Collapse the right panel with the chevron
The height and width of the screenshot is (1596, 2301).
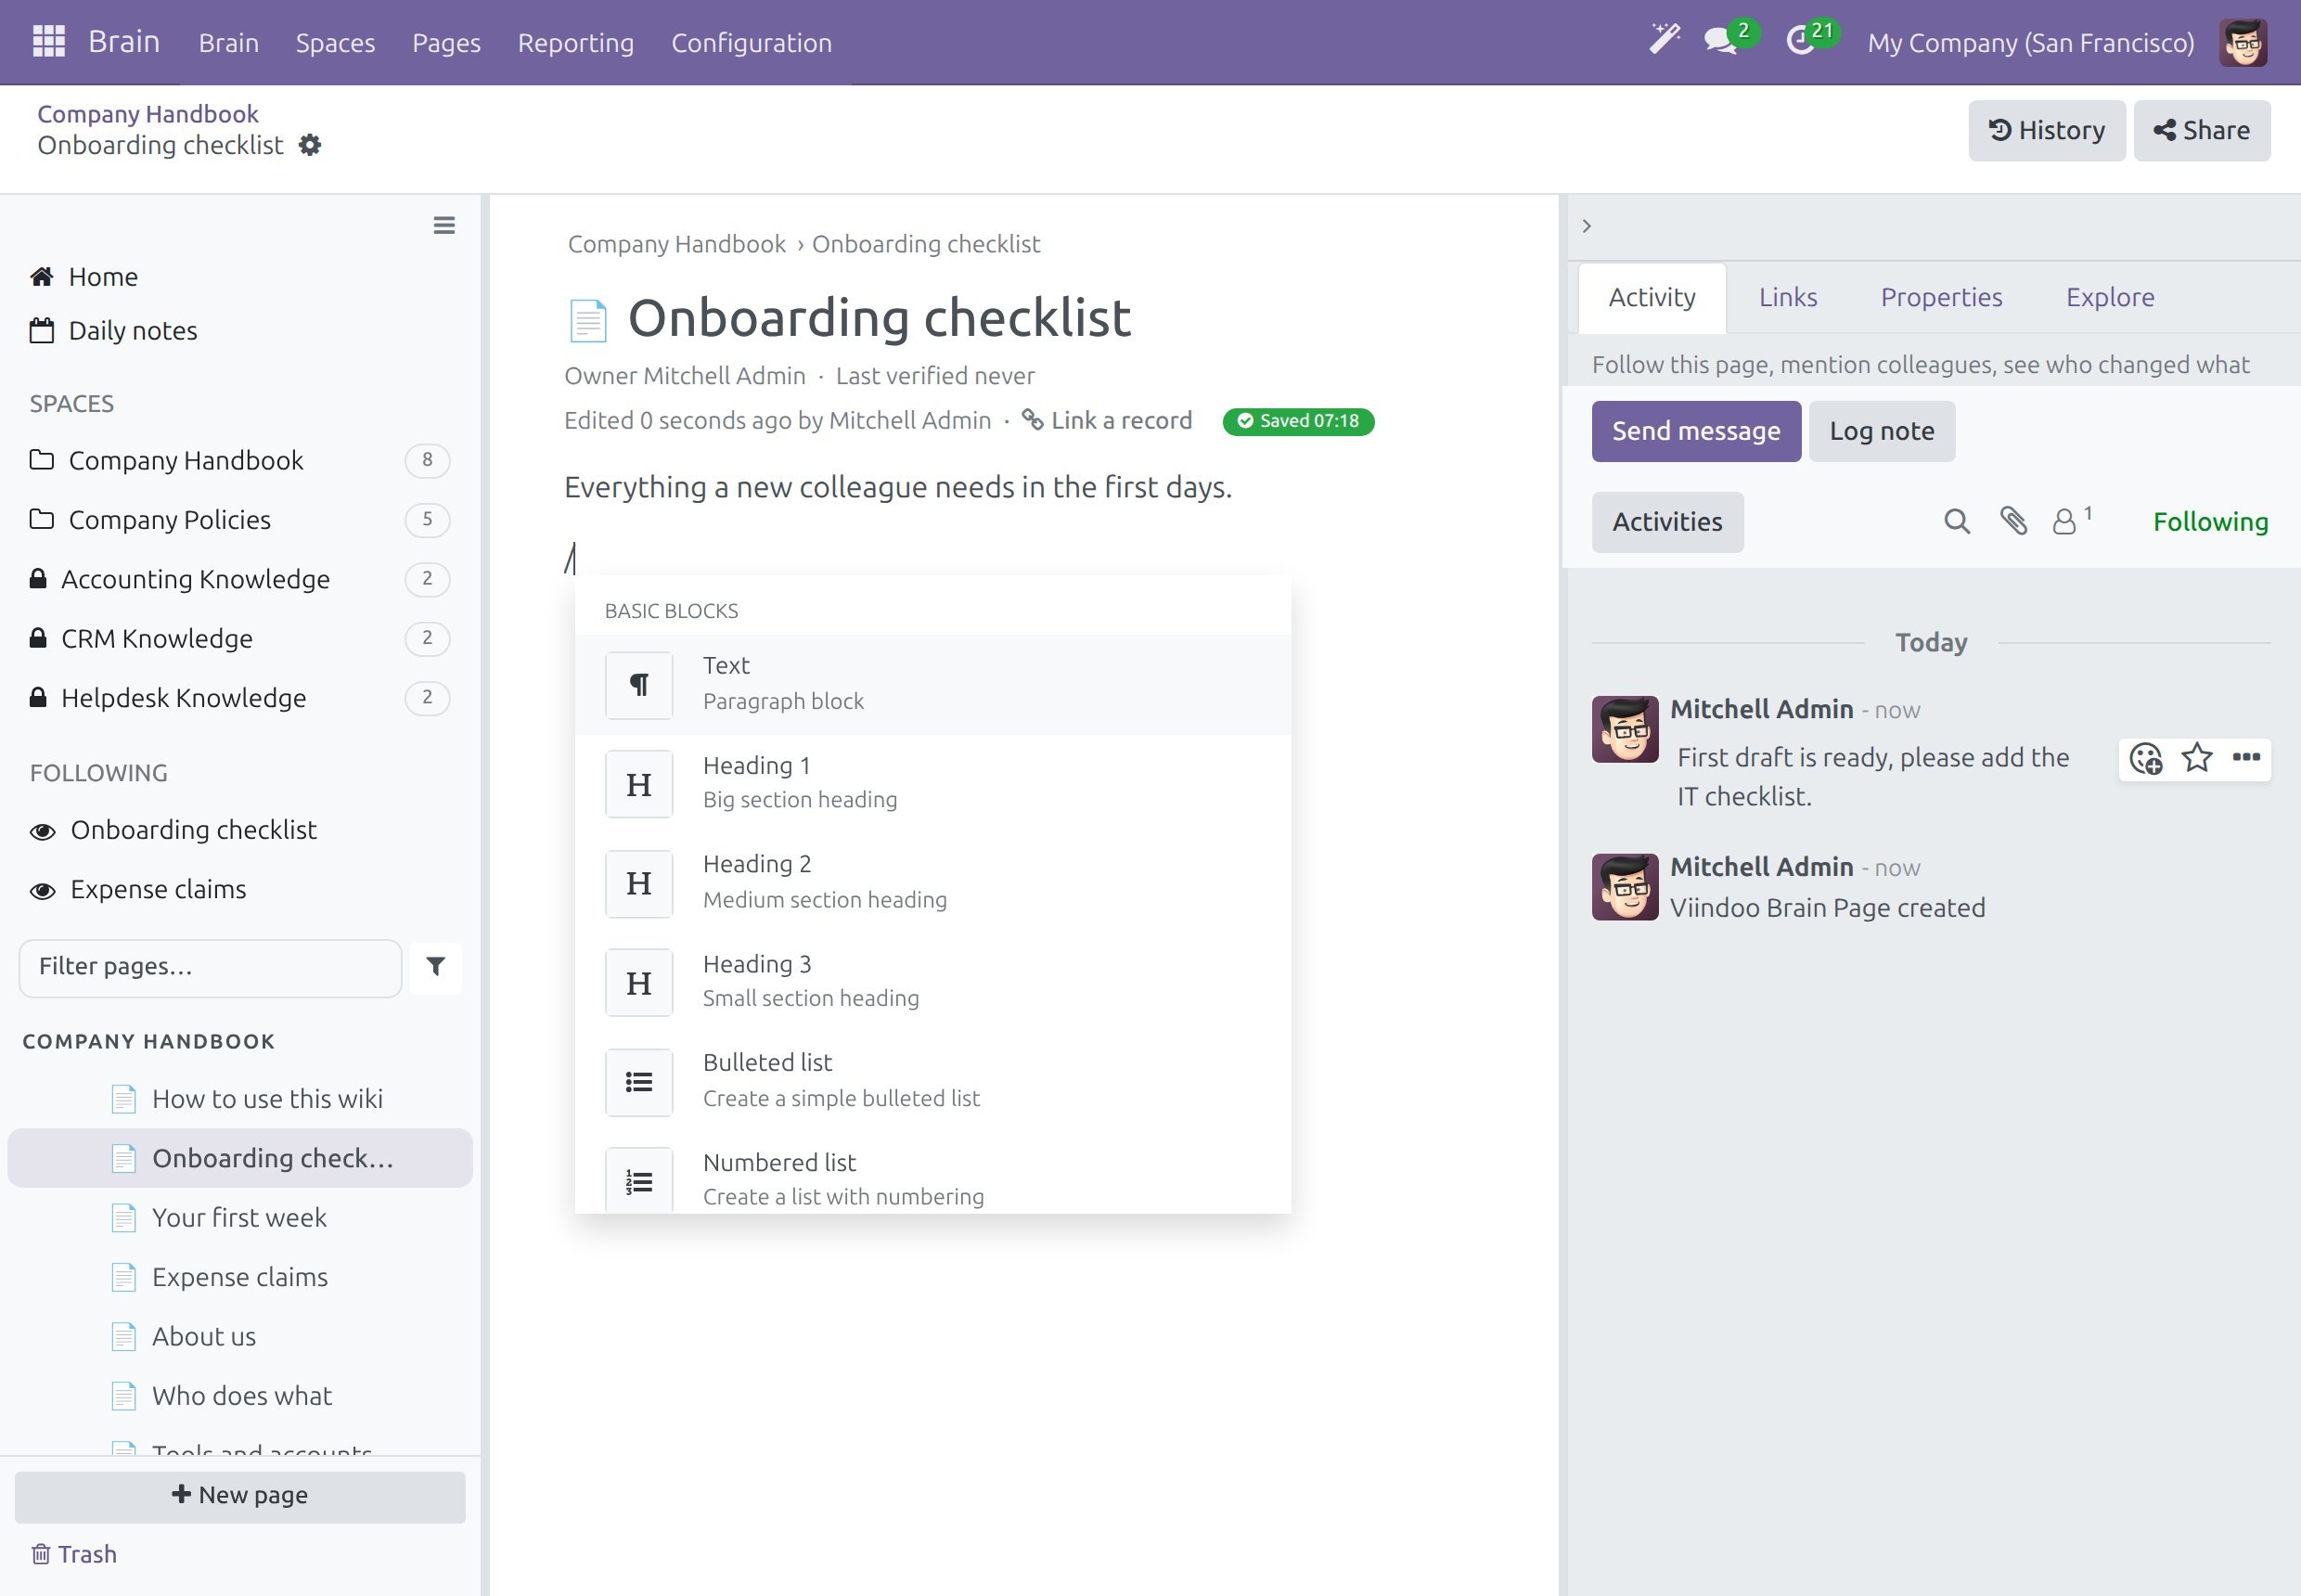1586,226
